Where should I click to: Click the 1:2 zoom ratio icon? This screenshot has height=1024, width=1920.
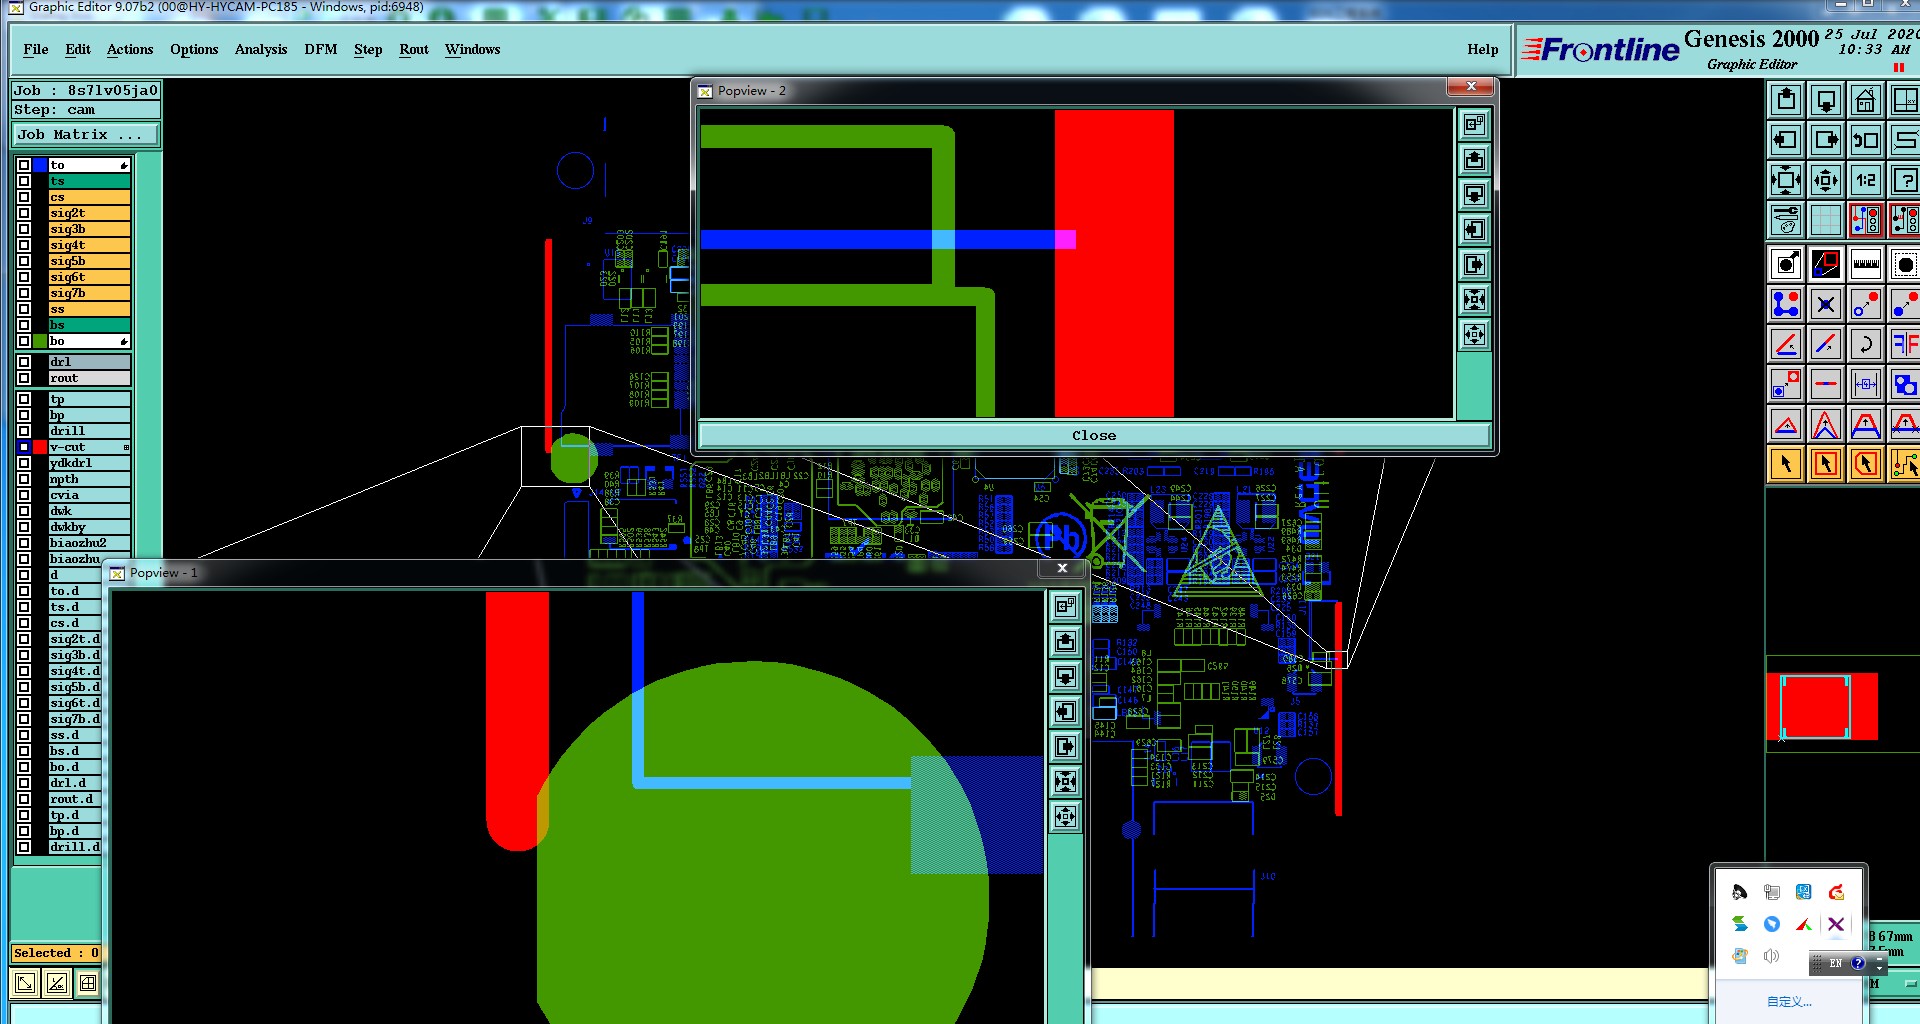[x=1866, y=180]
